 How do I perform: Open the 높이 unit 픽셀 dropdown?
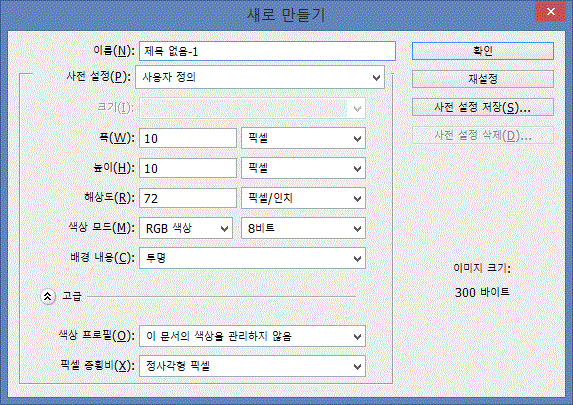click(303, 168)
